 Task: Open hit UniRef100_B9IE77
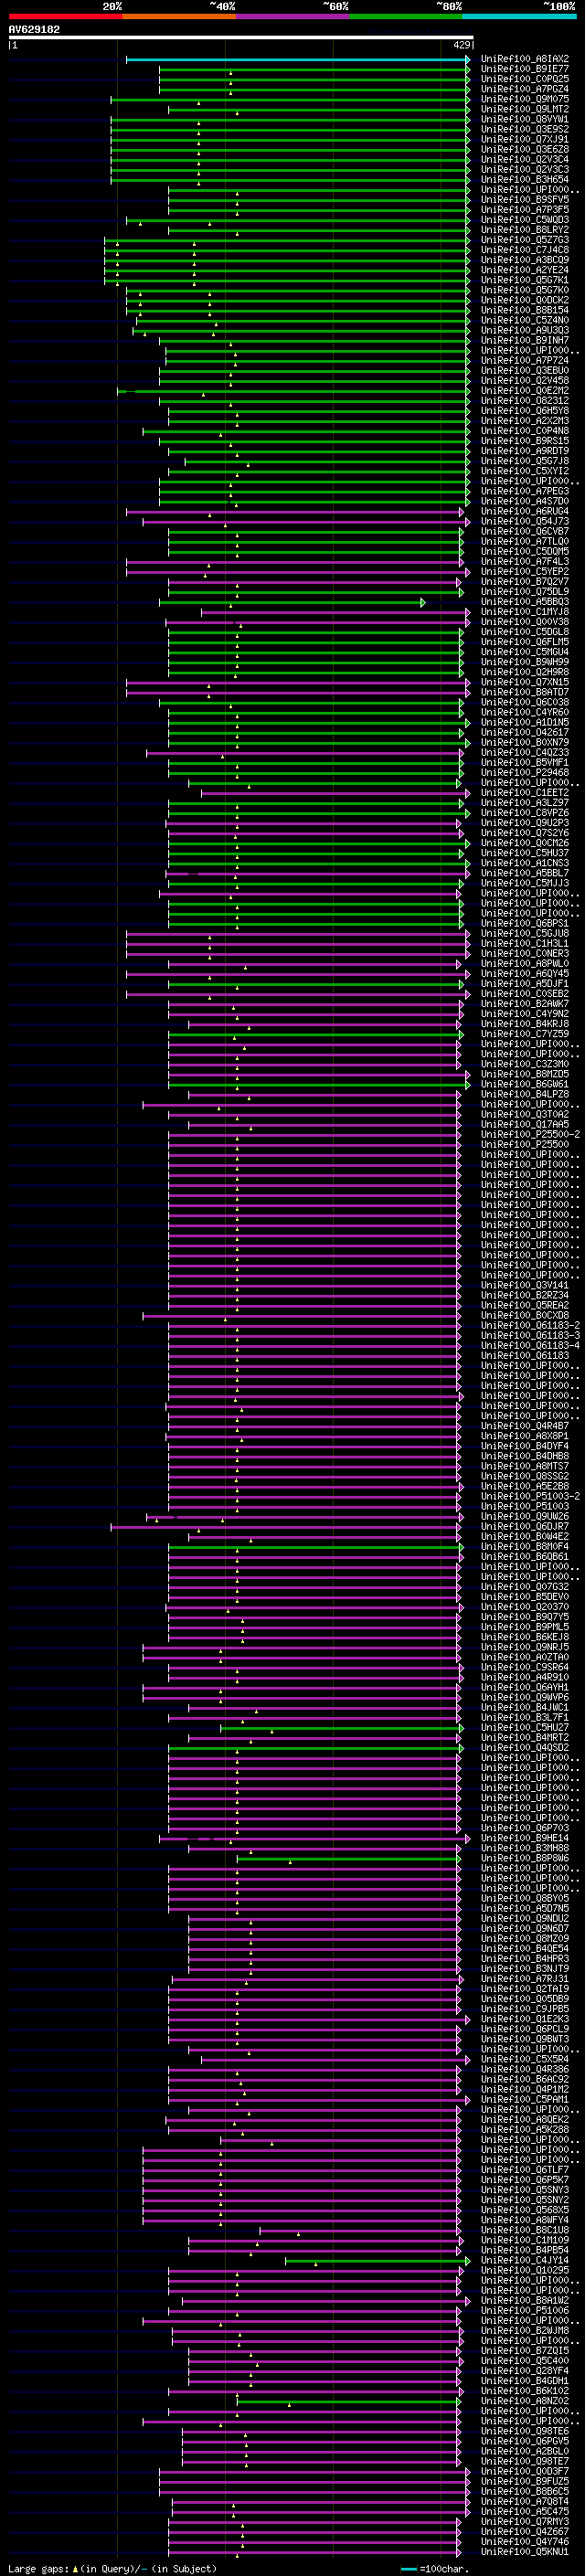pos(524,69)
